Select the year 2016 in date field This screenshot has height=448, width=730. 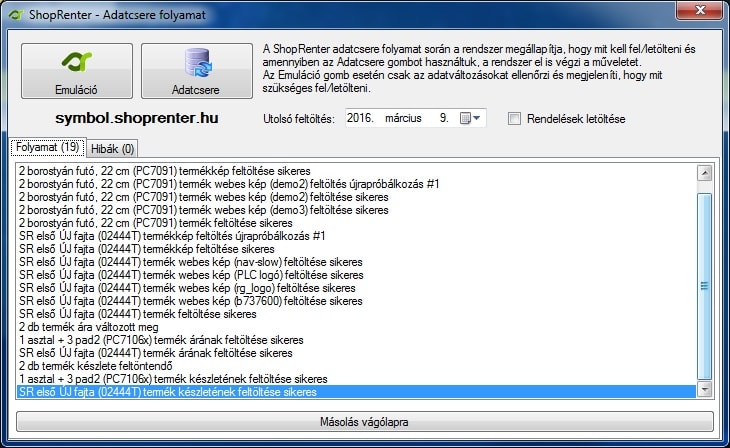coord(360,118)
